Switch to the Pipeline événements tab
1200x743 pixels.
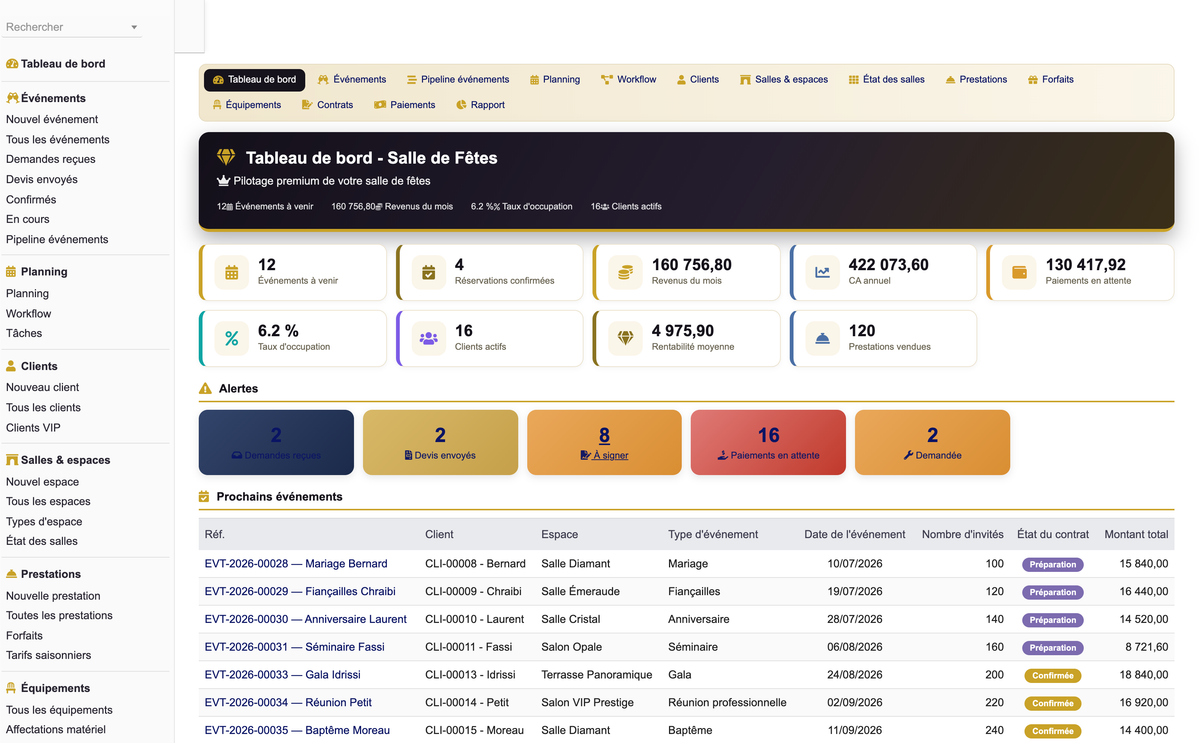[x=458, y=79]
